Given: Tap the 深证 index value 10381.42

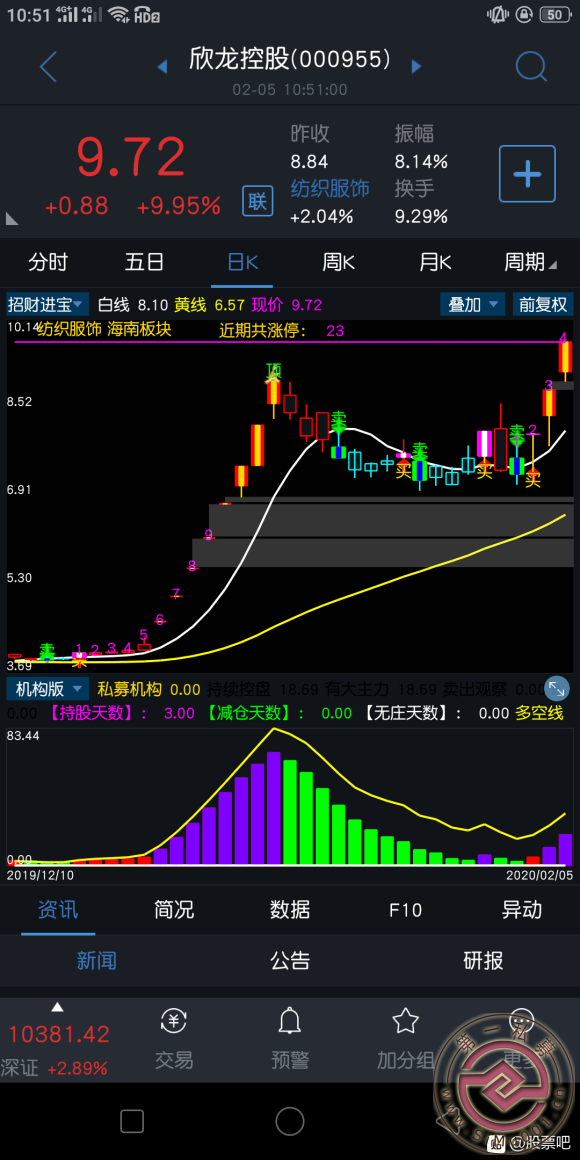Looking at the screenshot, I should [59, 1033].
